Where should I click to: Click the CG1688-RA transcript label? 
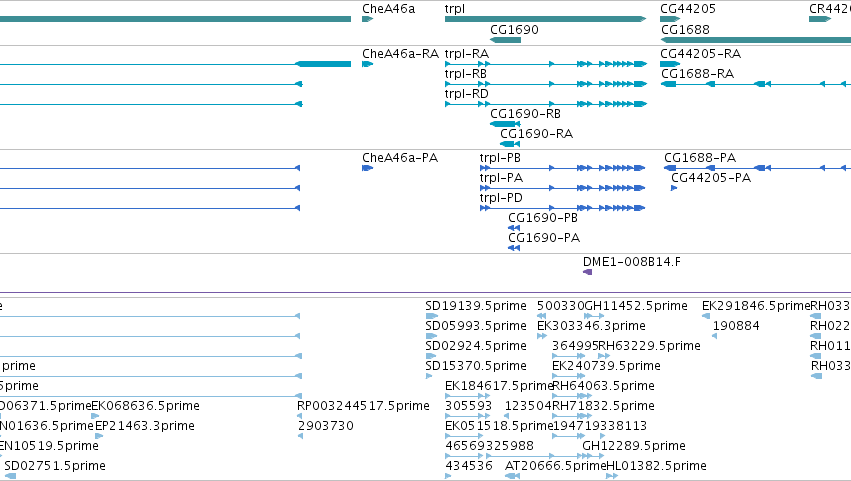tap(697, 74)
